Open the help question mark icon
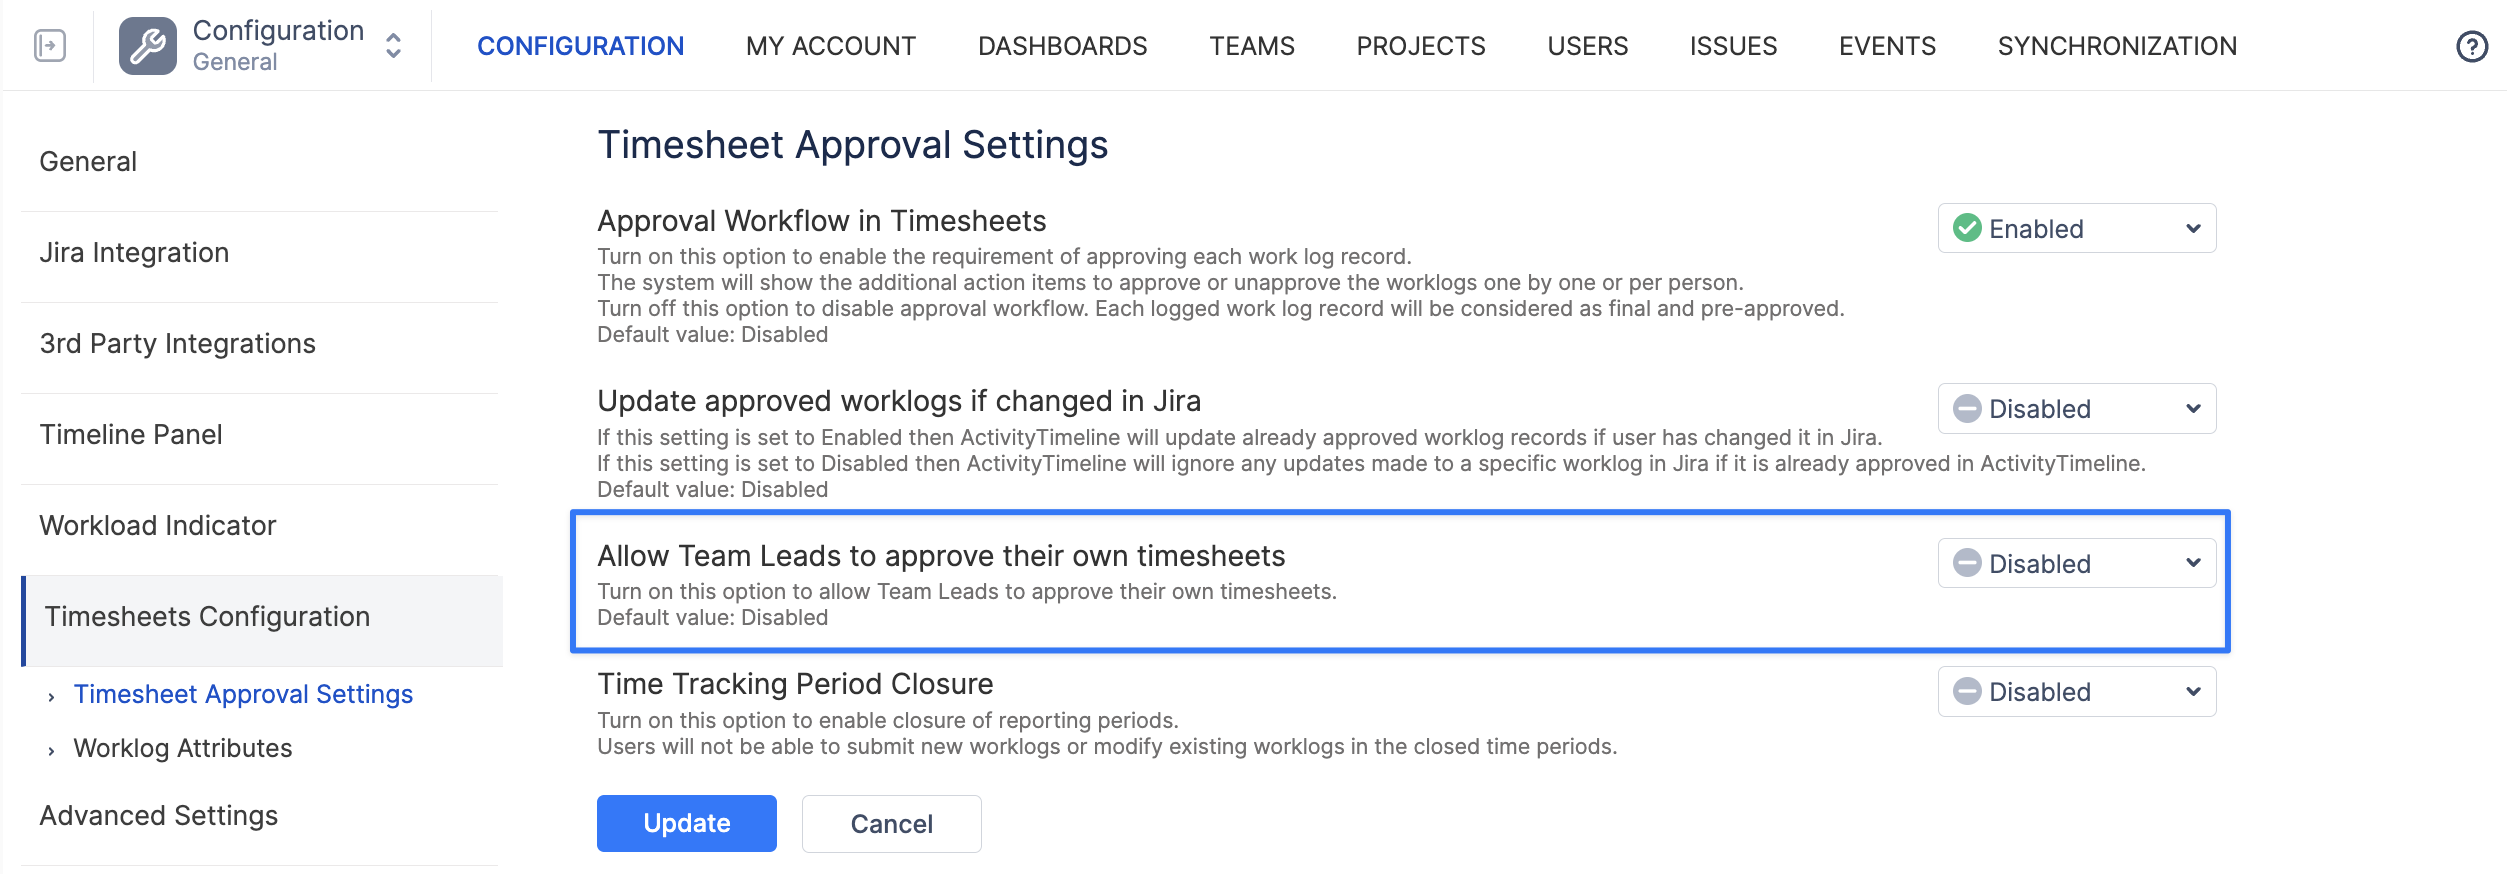 (2471, 46)
